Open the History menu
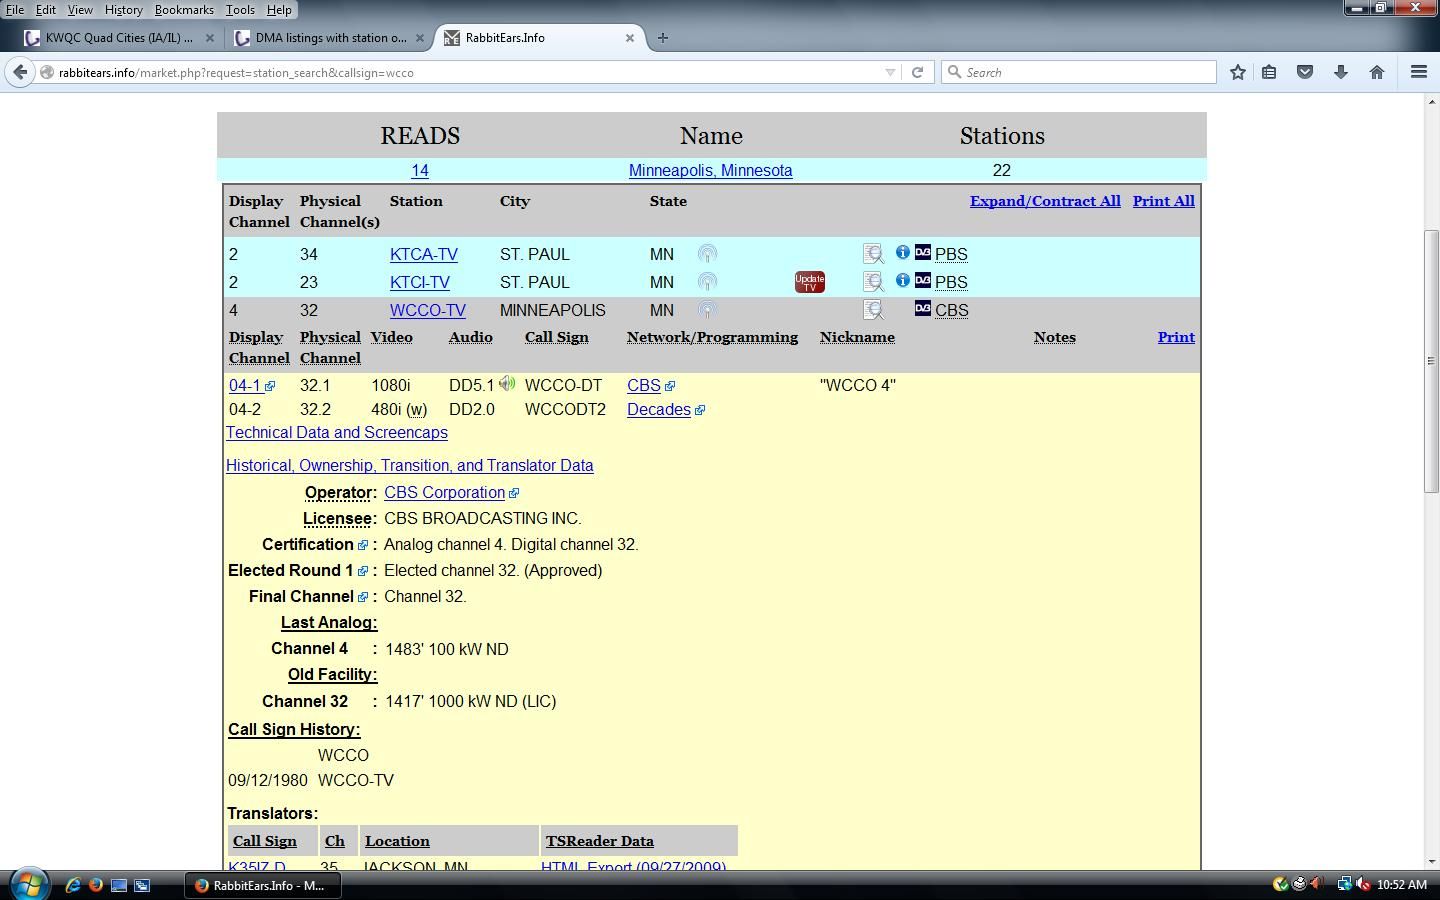 coord(123,9)
